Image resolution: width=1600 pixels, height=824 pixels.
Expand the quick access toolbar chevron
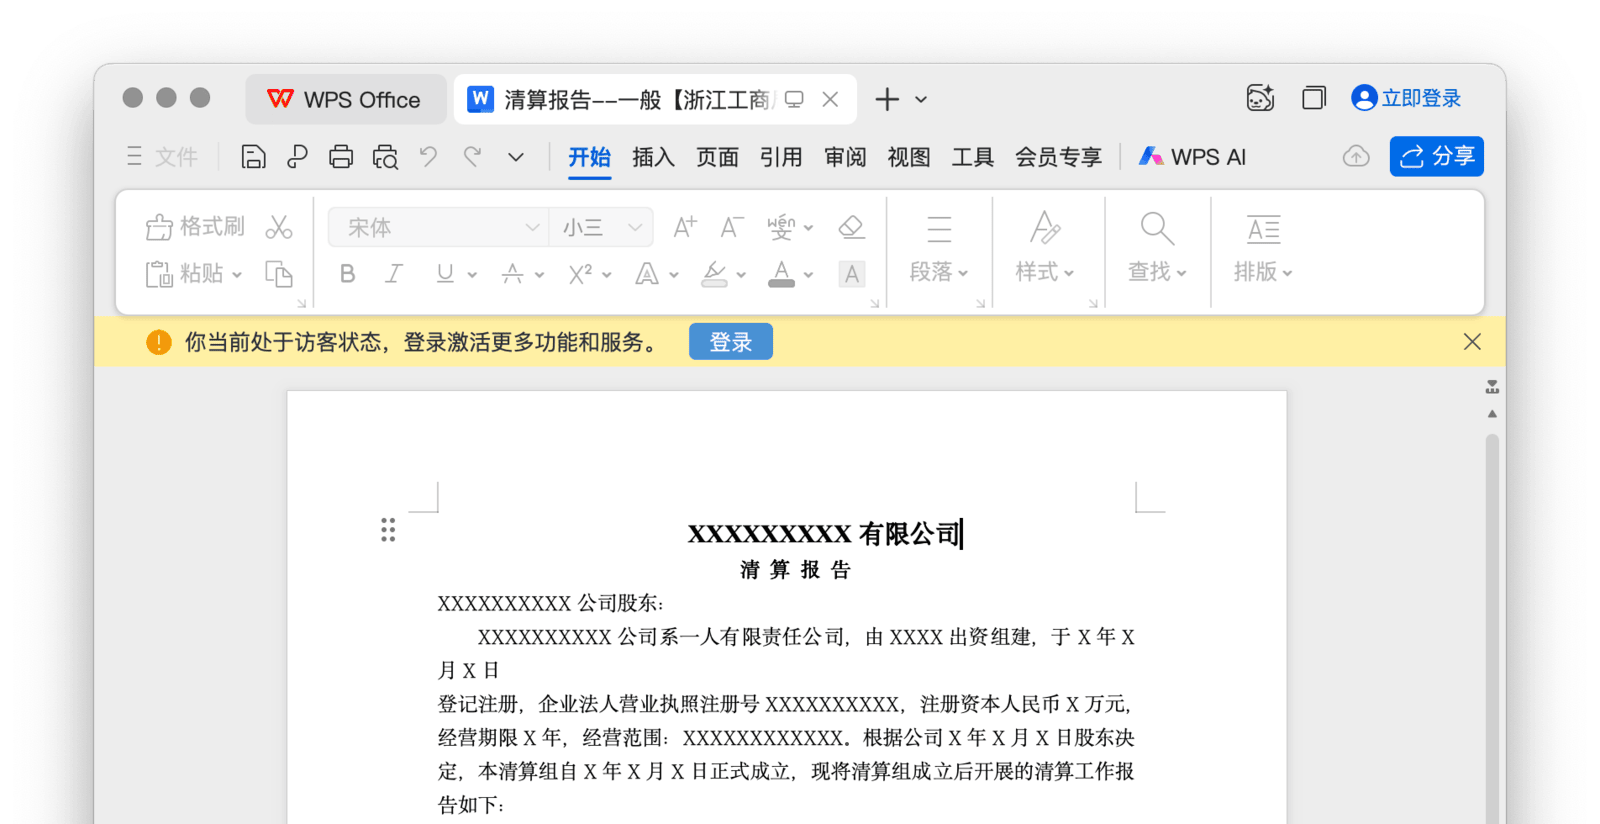[516, 157]
